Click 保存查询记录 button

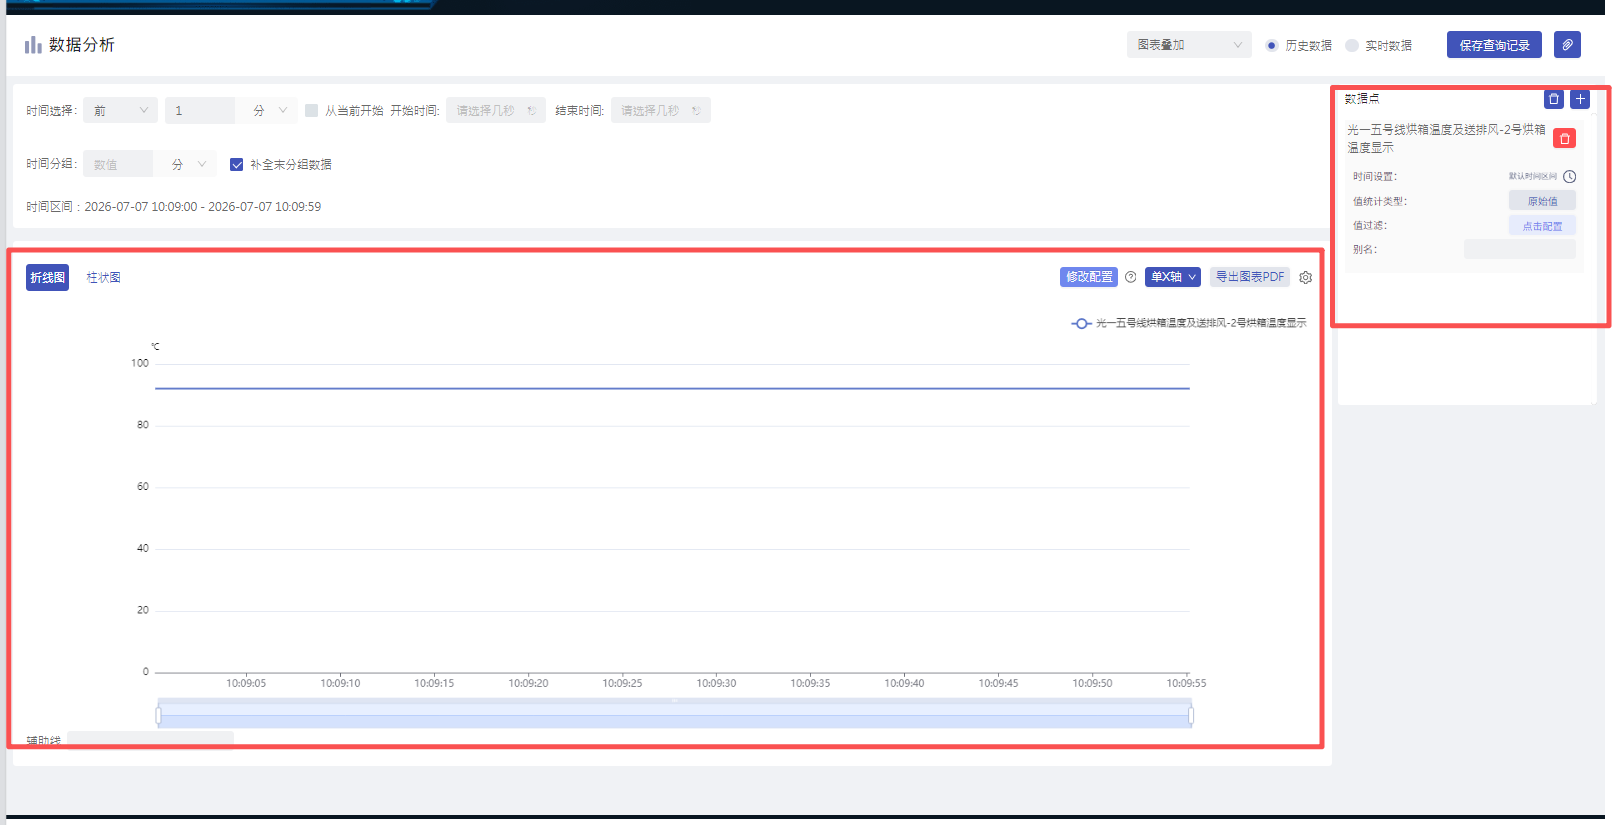1494,45
